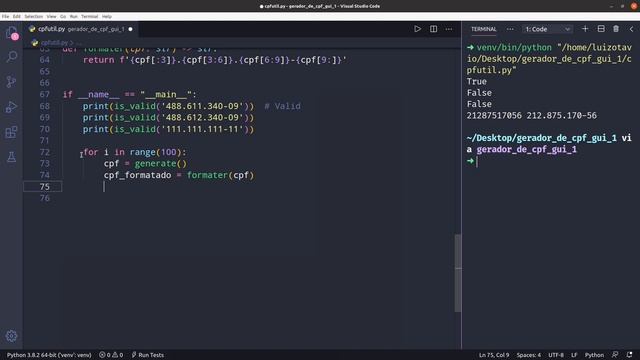This screenshot has height=360, width=640.
Task: Change end-of-line sequence LF
Action: [574, 355]
